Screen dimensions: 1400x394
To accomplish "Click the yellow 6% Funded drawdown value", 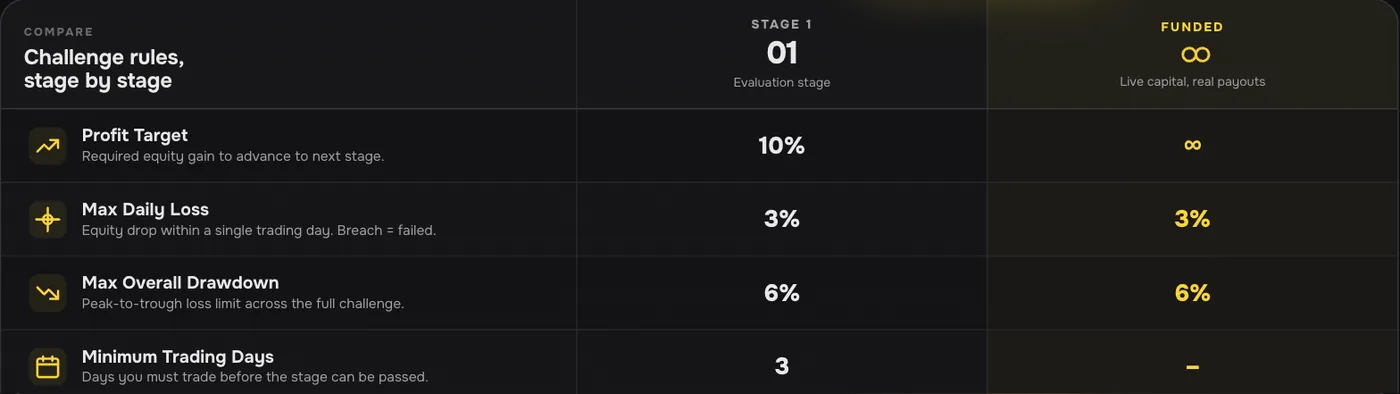I will (1193, 293).
